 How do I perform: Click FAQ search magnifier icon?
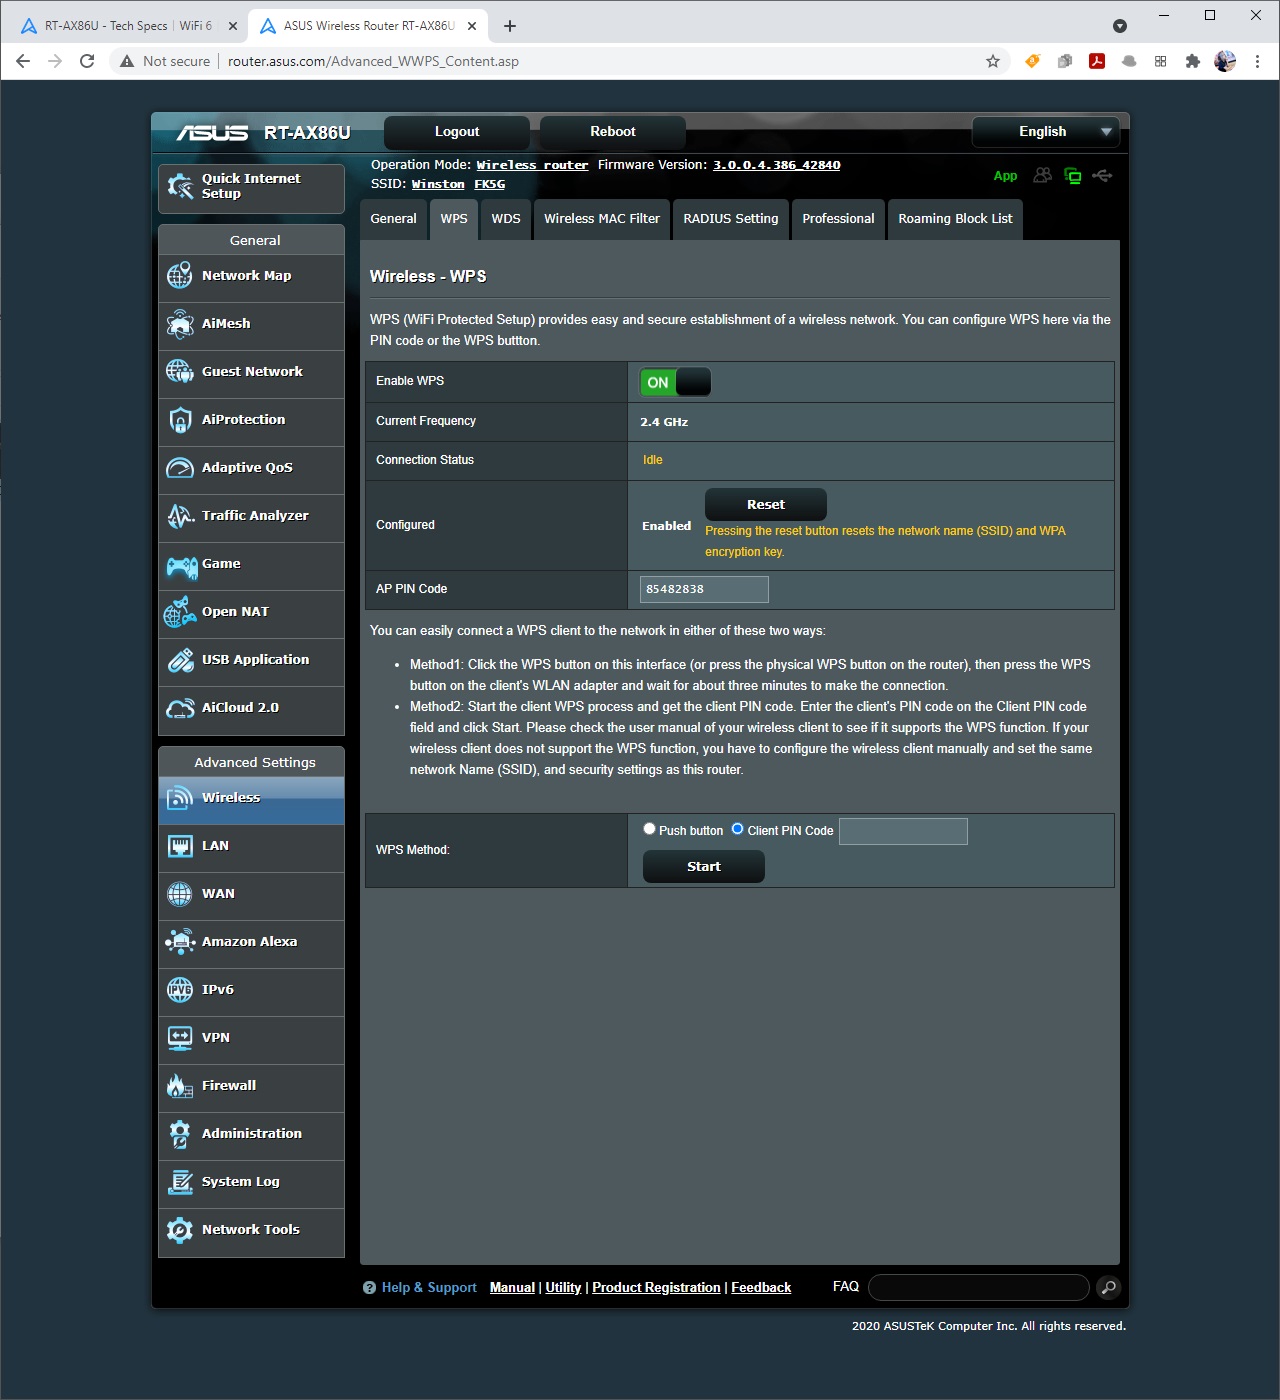[x=1108, y=1288]
